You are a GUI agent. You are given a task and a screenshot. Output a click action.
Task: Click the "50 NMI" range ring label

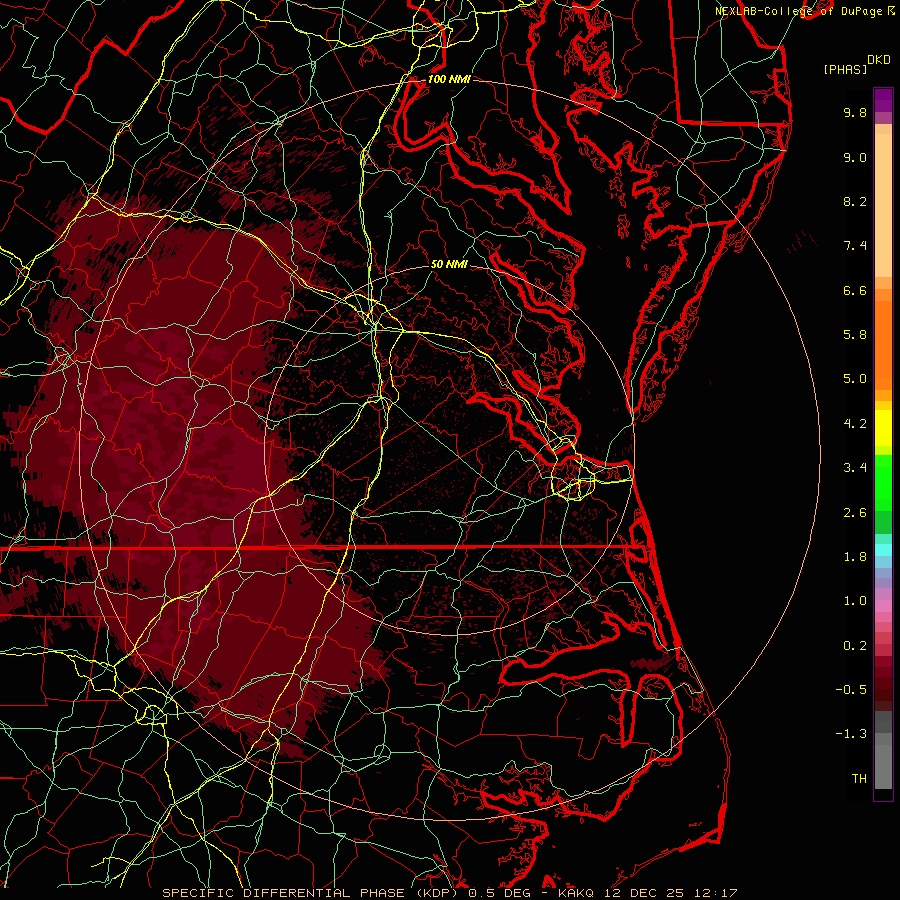449,264
